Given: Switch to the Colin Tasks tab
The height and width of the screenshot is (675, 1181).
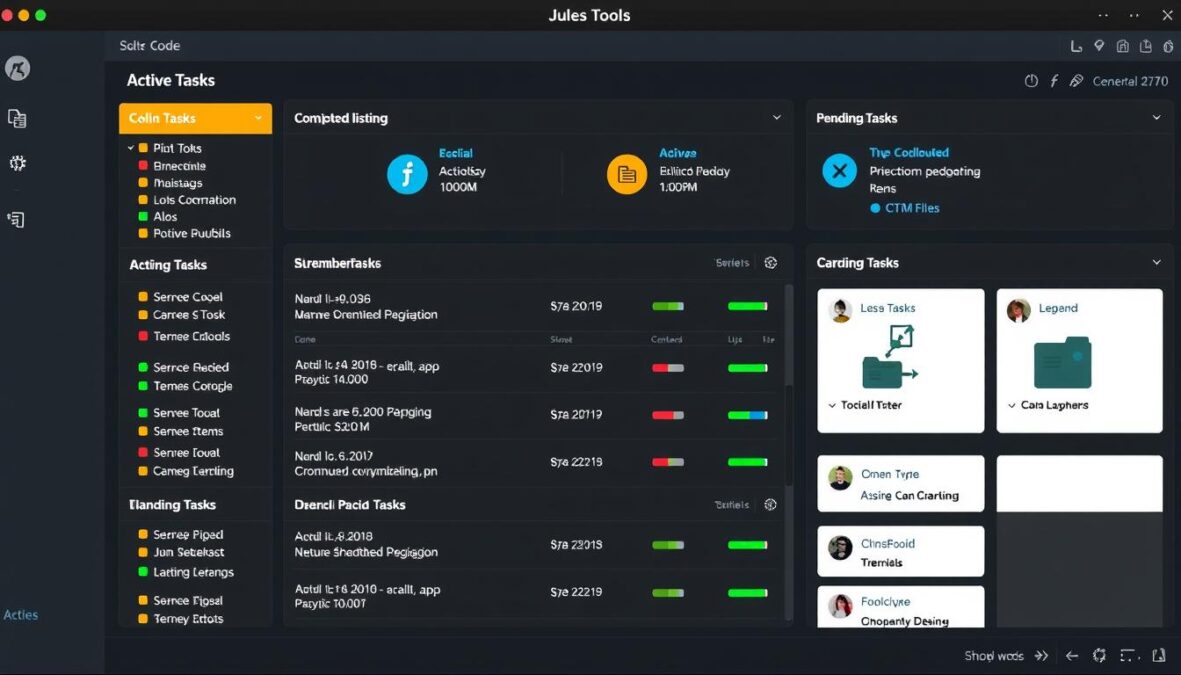Looking at the screenshot, I should 195,118.
